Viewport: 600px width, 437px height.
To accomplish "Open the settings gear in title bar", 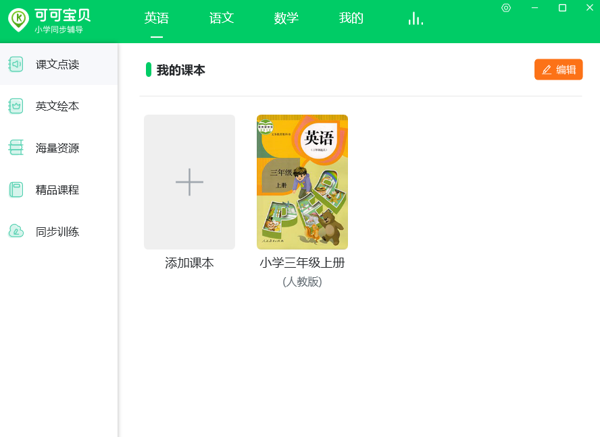I will (x=506, y=8).
